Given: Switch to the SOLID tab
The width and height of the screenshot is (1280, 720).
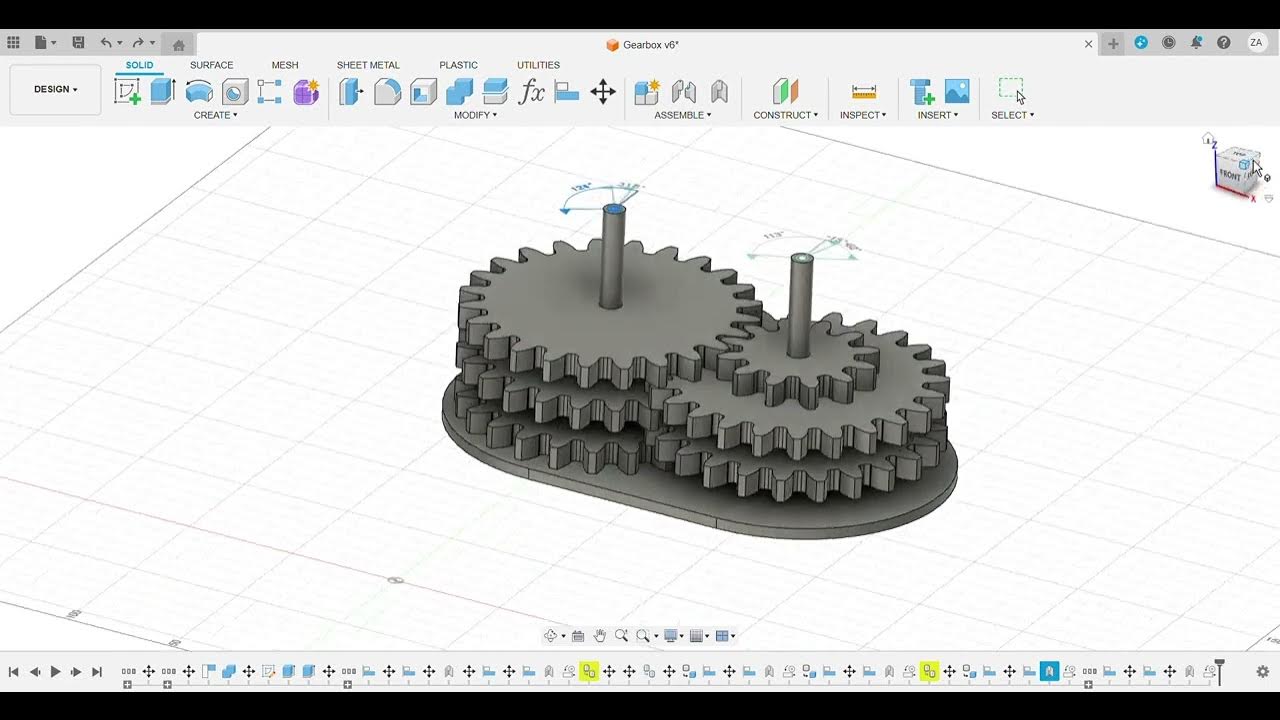Looking at the screenshot, I should click(x=140, y=65).
